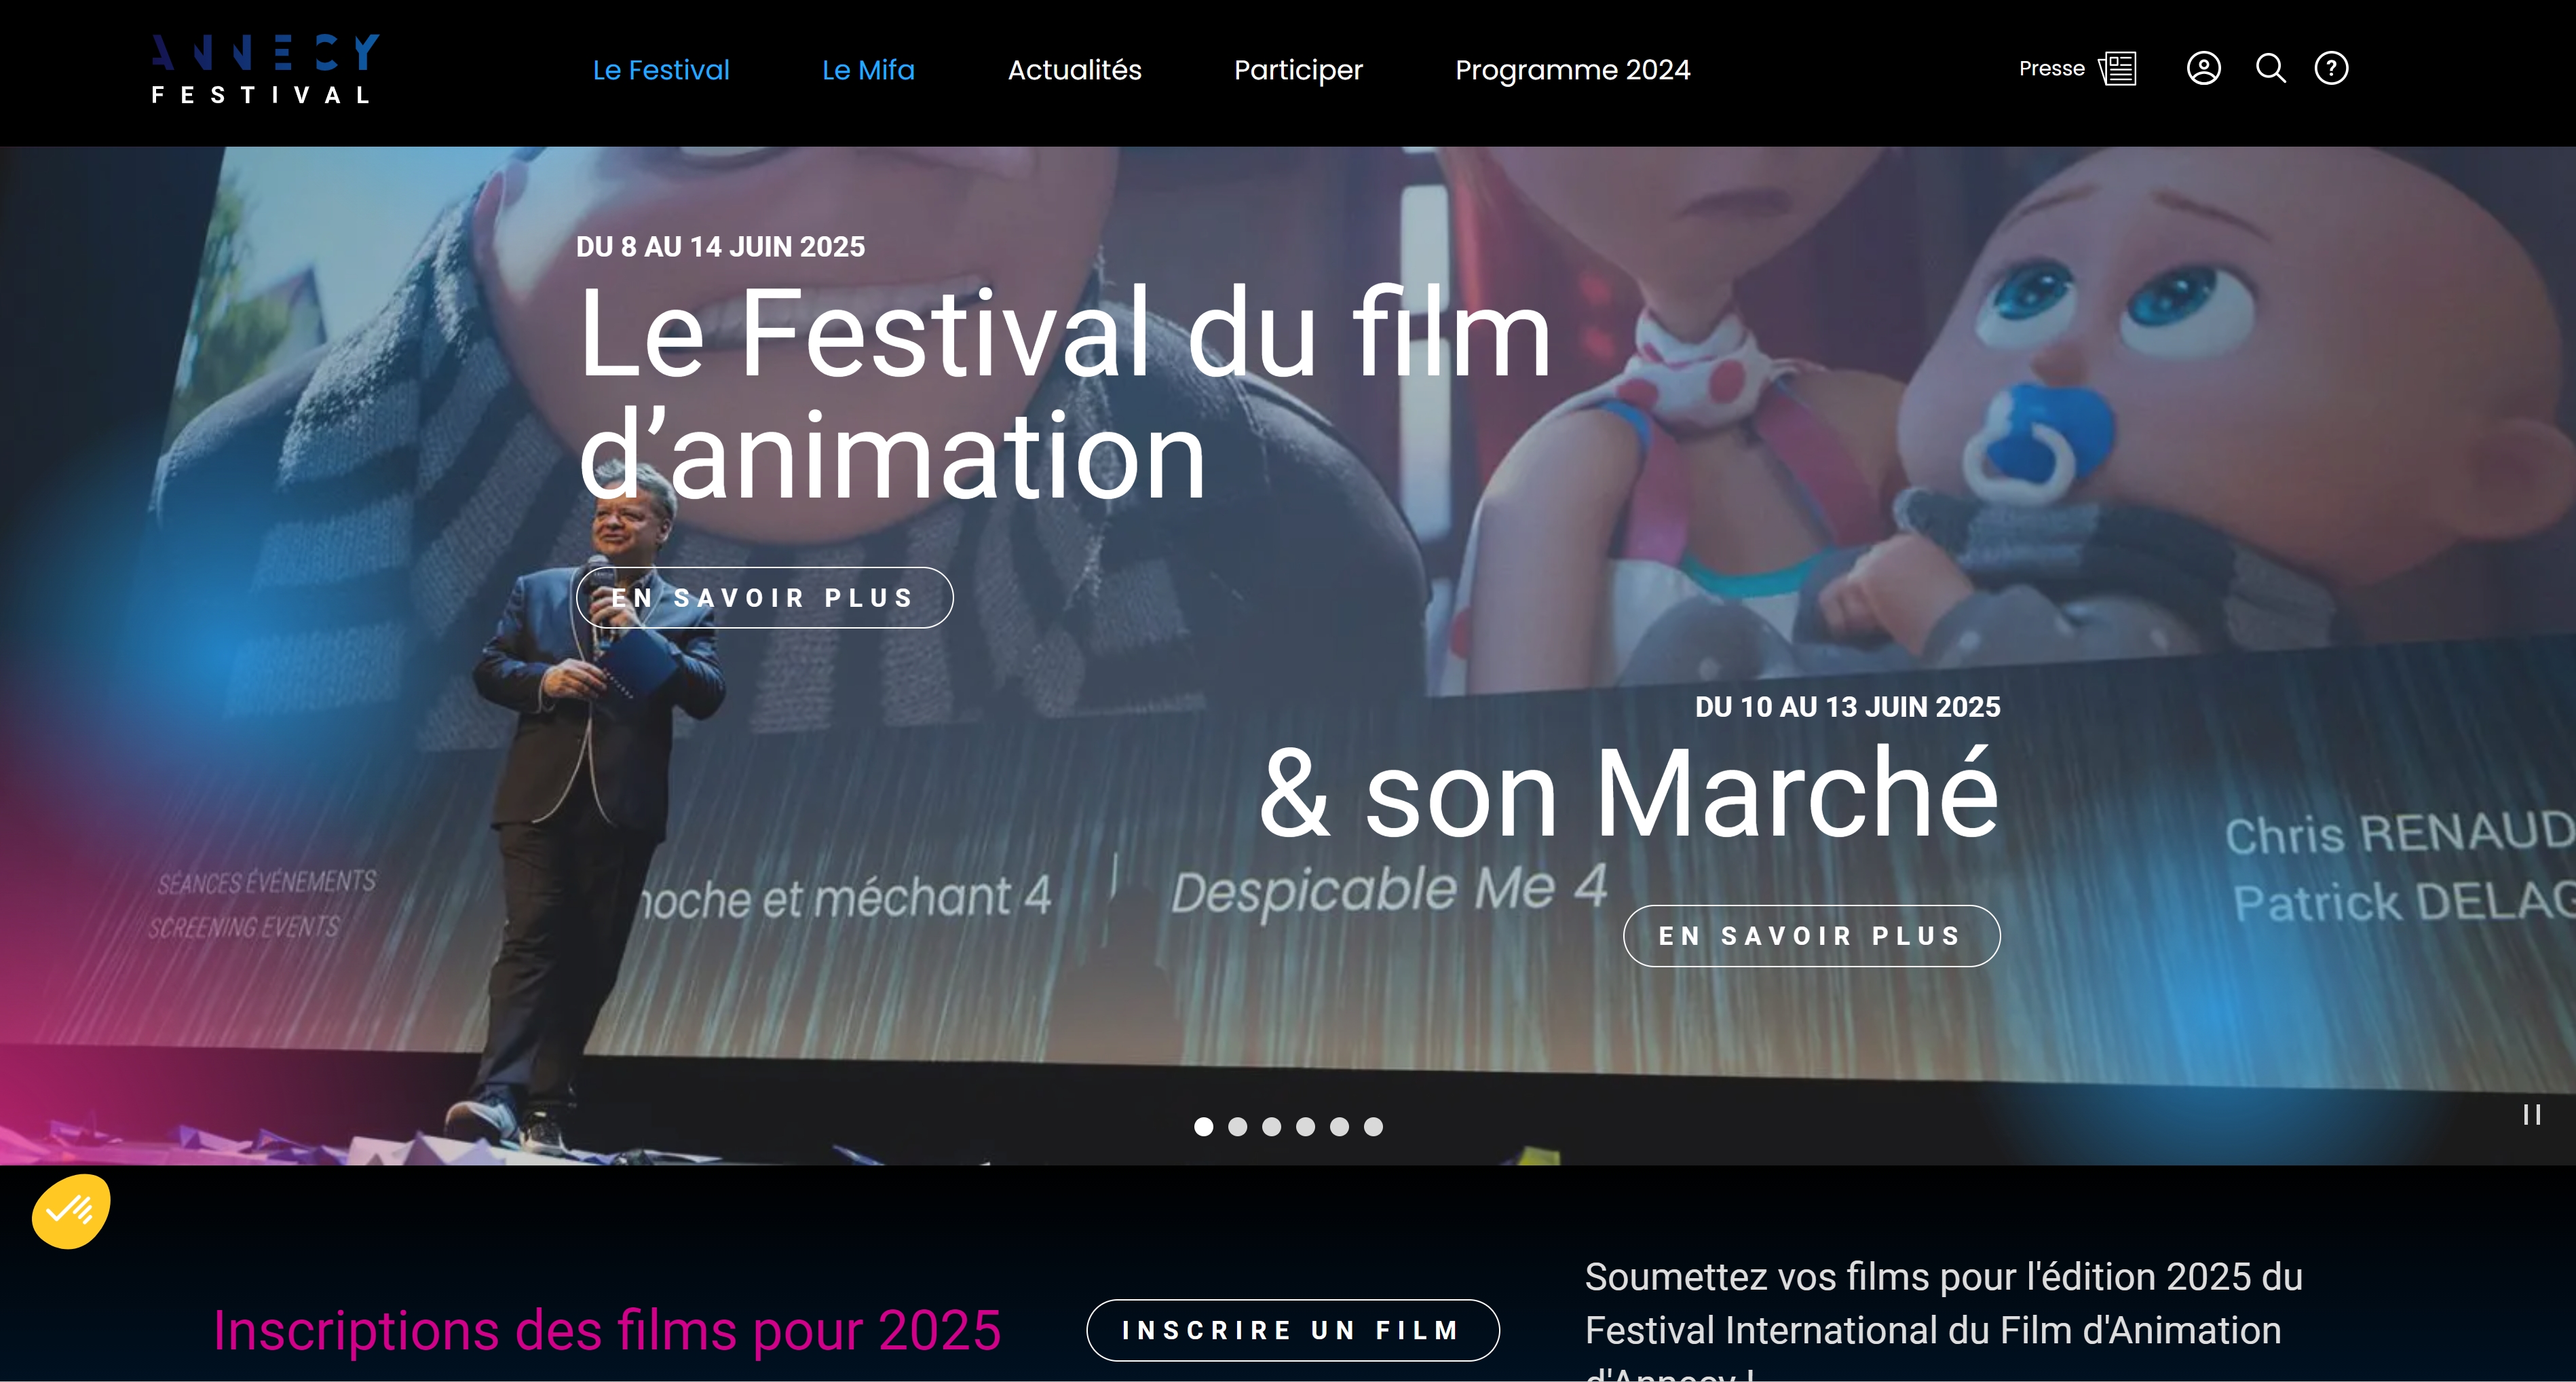2576x1382 pixels.
Task: Open the user account icon
Action: tap(2203, 68)
